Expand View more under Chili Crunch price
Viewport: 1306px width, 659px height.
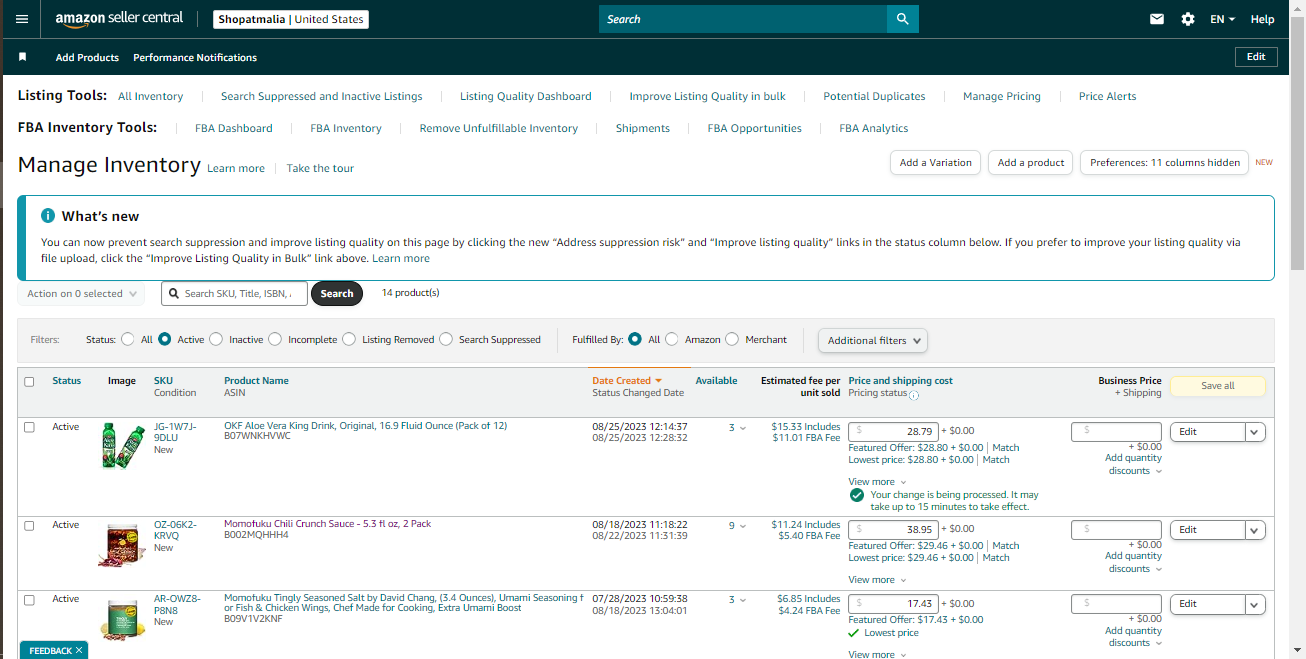click(877, 580)
